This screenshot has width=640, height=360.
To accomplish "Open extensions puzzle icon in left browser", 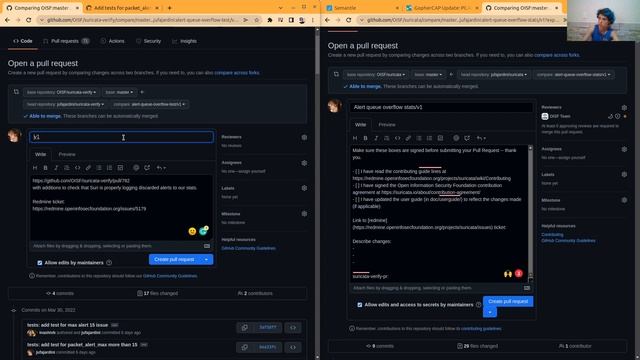I will [270, 20].
